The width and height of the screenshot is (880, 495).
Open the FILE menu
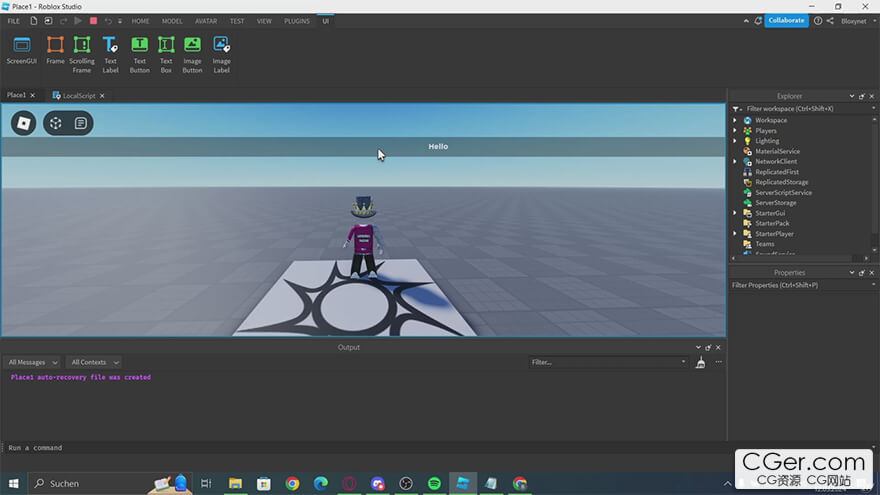13,21
